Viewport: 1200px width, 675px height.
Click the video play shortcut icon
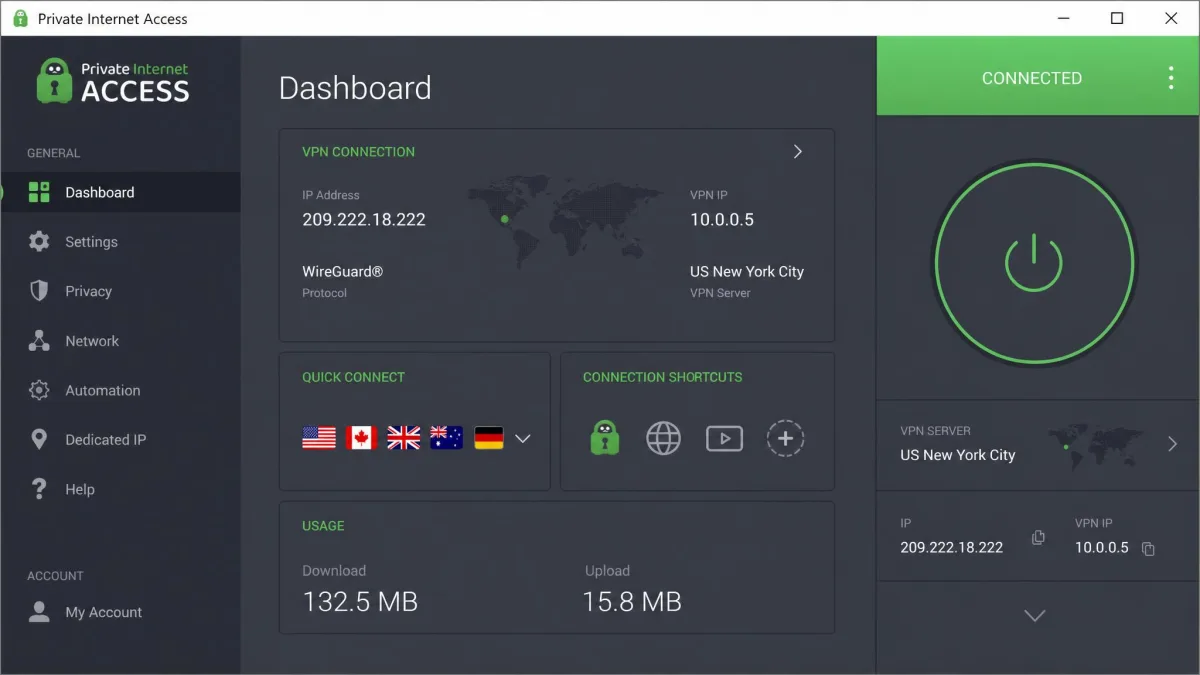pyautogui.click(x=724, y=438)
